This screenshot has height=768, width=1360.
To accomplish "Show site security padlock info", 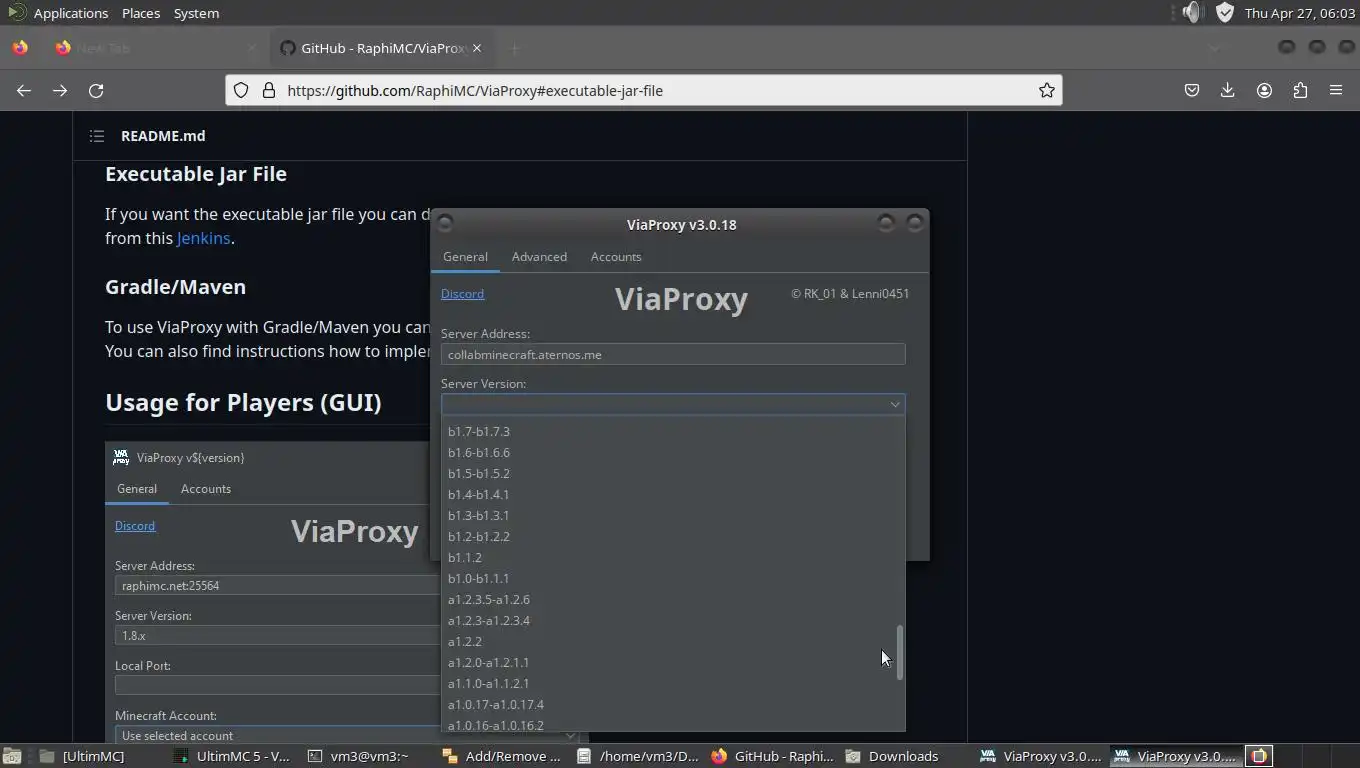I will pyautogui.click(x=268, y=90).
